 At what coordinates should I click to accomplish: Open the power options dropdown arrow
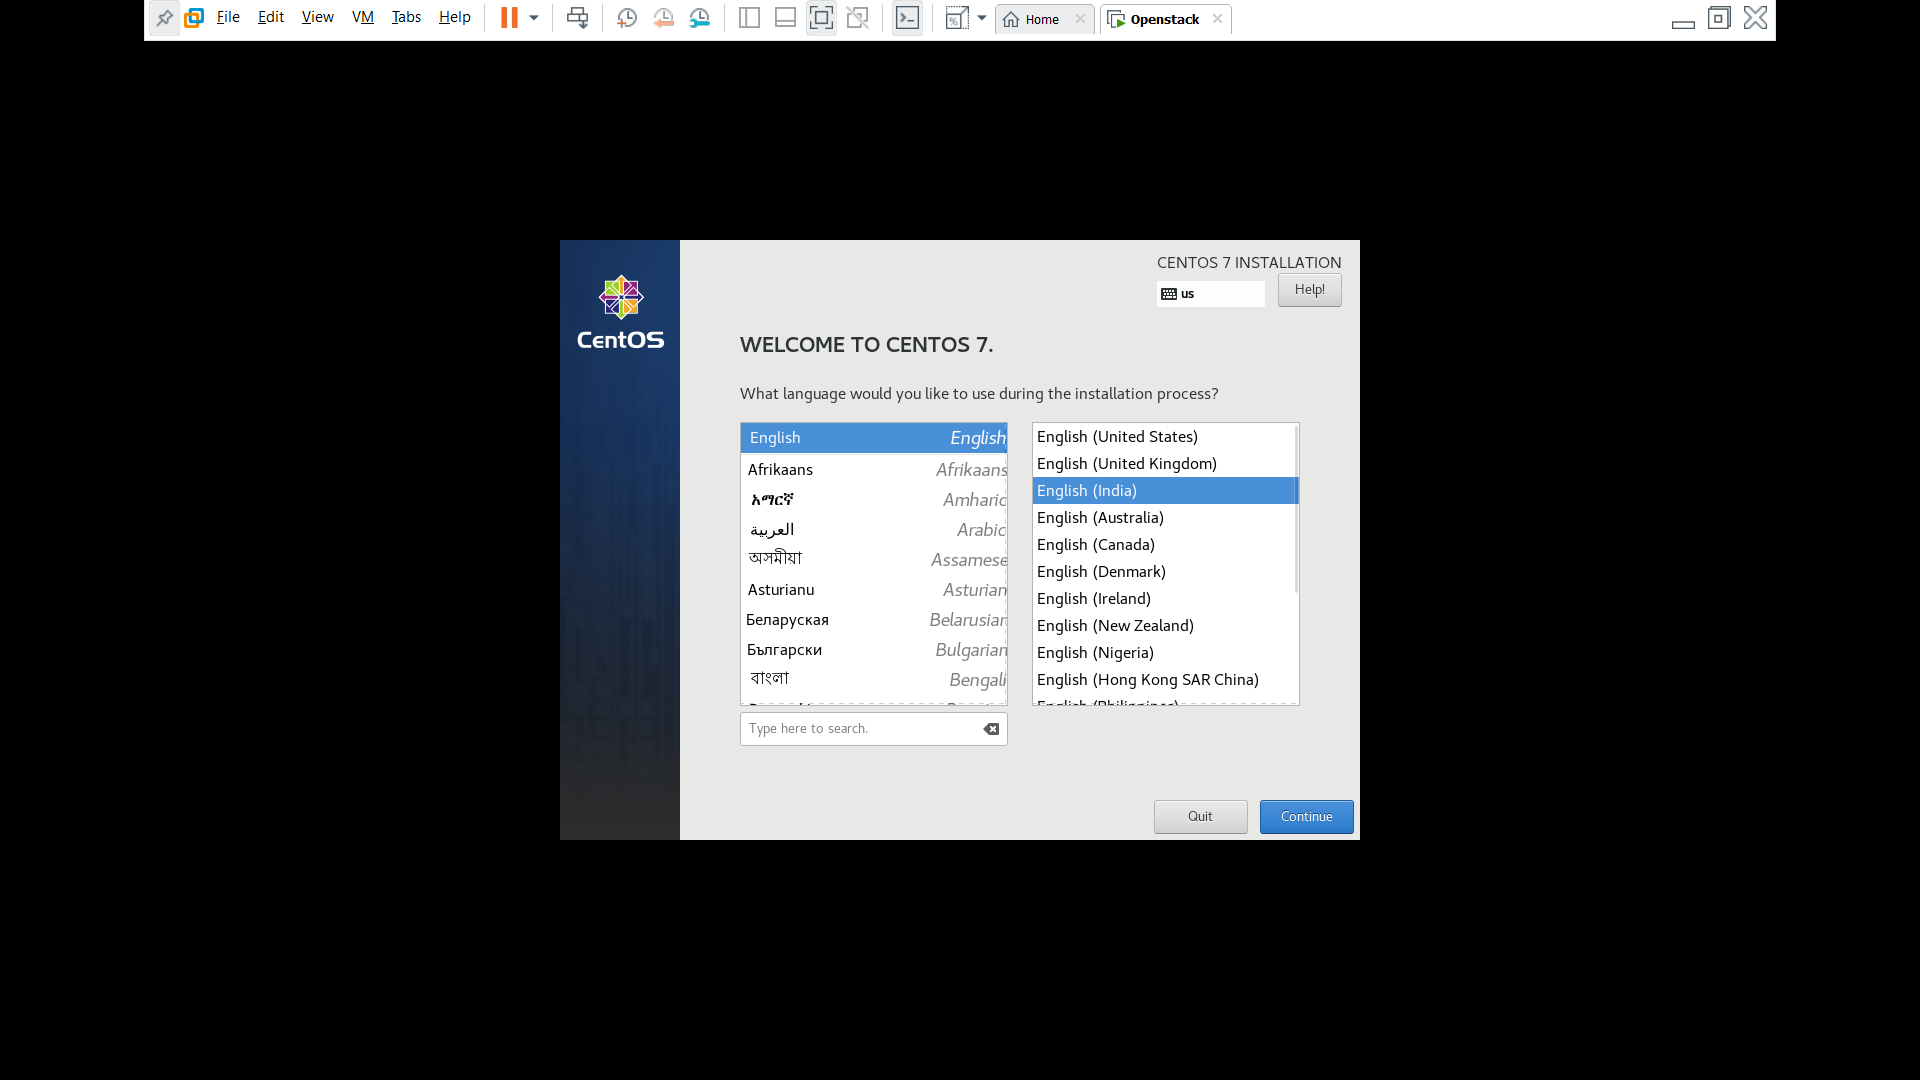pos(535,17)
